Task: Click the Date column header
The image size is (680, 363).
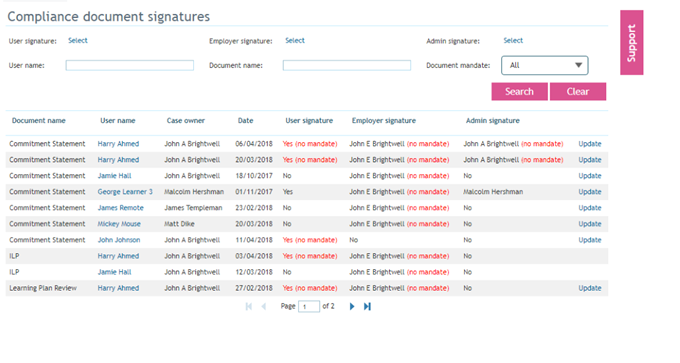Action: [245, 121]
